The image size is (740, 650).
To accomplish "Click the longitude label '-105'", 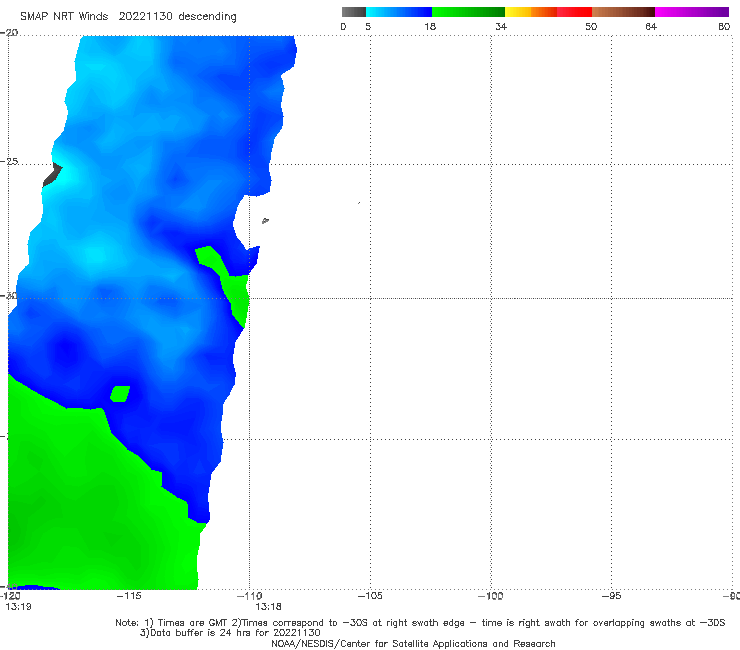I will click(370, 596).
